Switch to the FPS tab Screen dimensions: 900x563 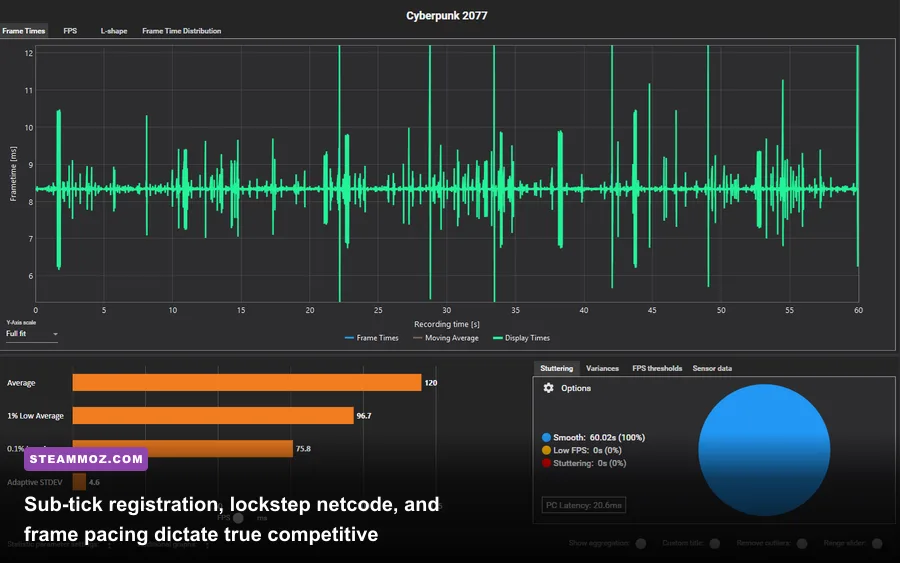coord(70,31)
